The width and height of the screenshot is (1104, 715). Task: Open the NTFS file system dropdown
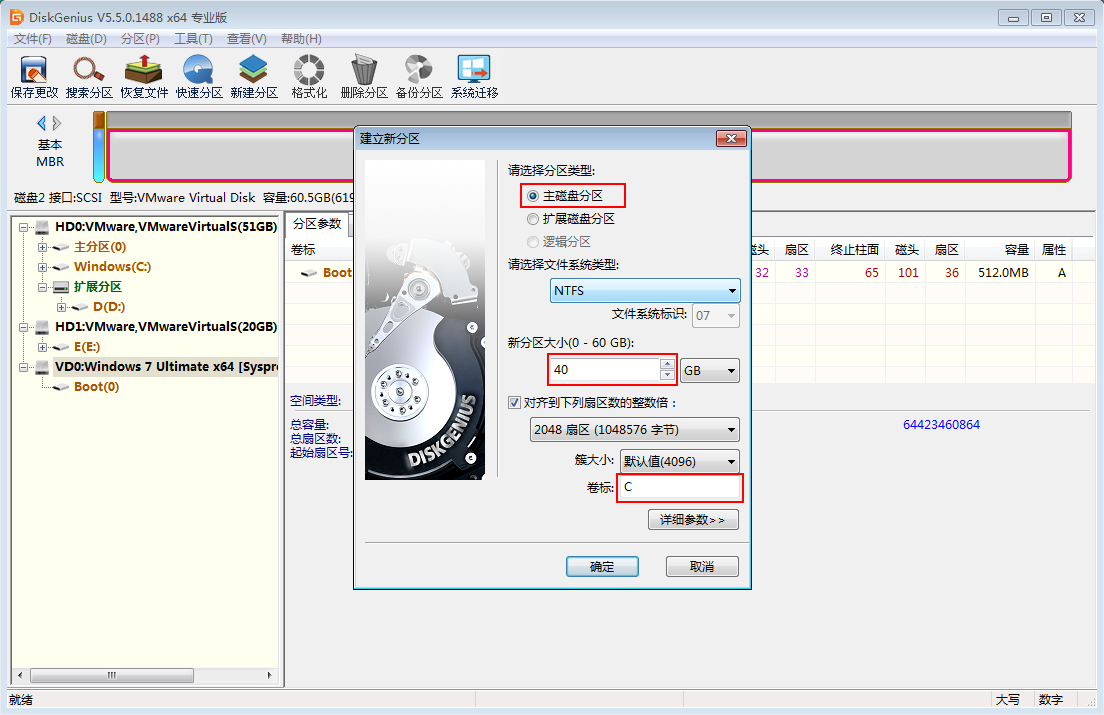tap(645, 291)
